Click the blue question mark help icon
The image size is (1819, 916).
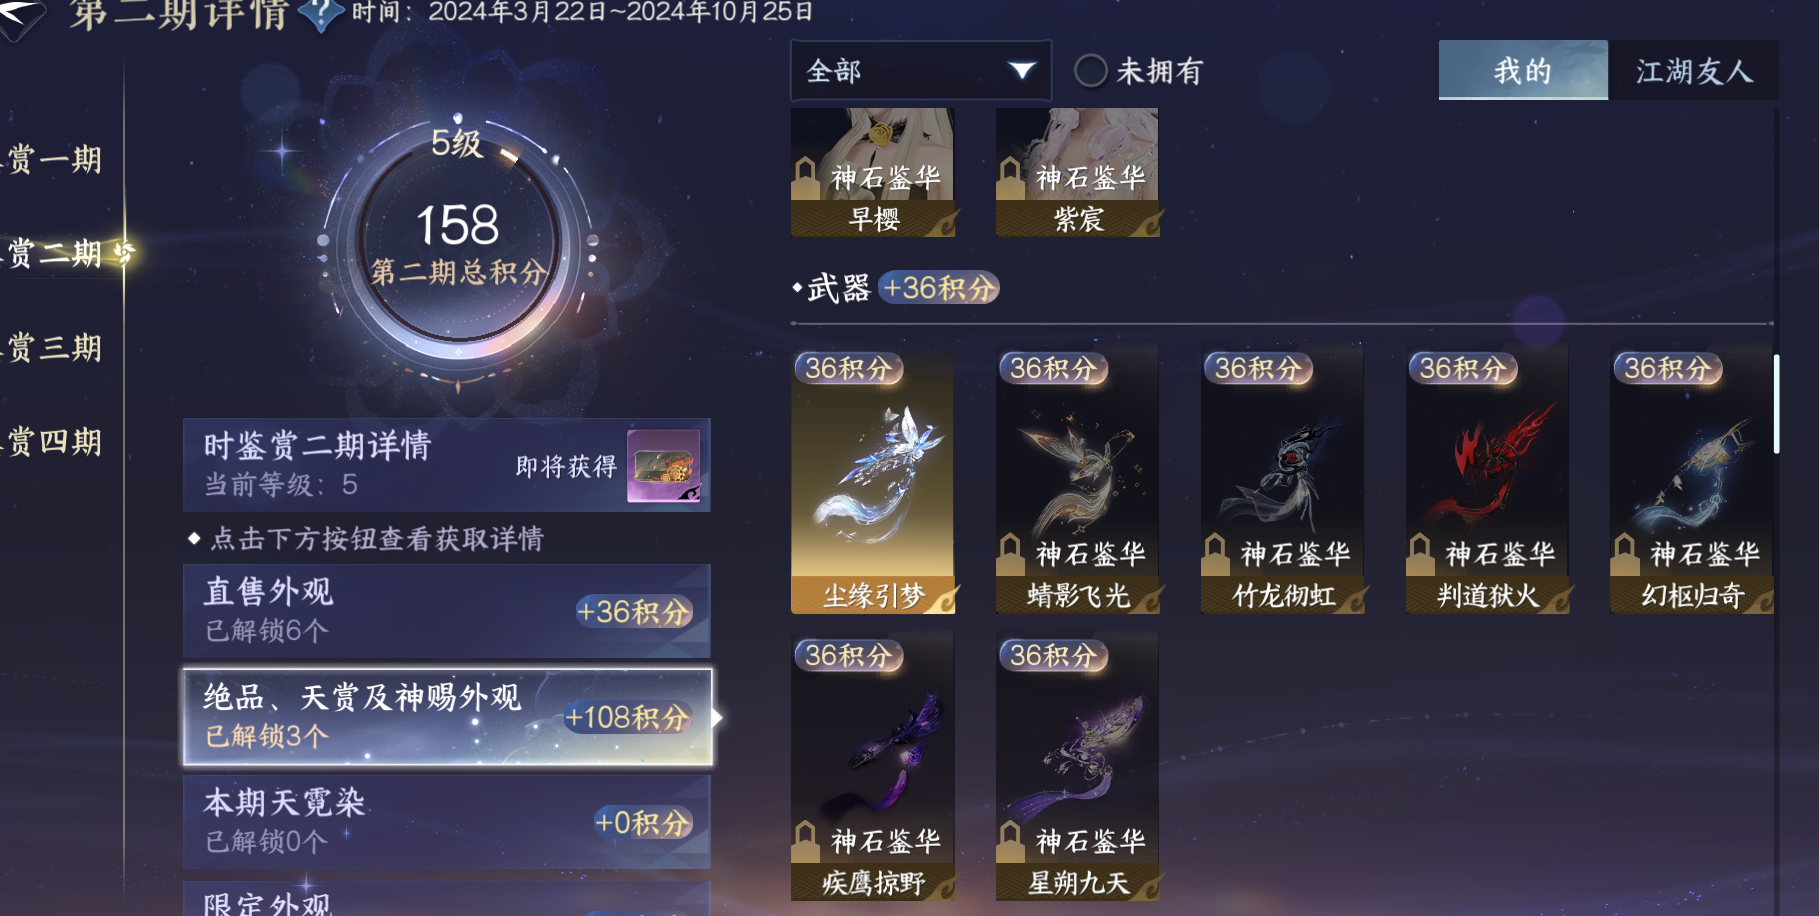point(321,14)
